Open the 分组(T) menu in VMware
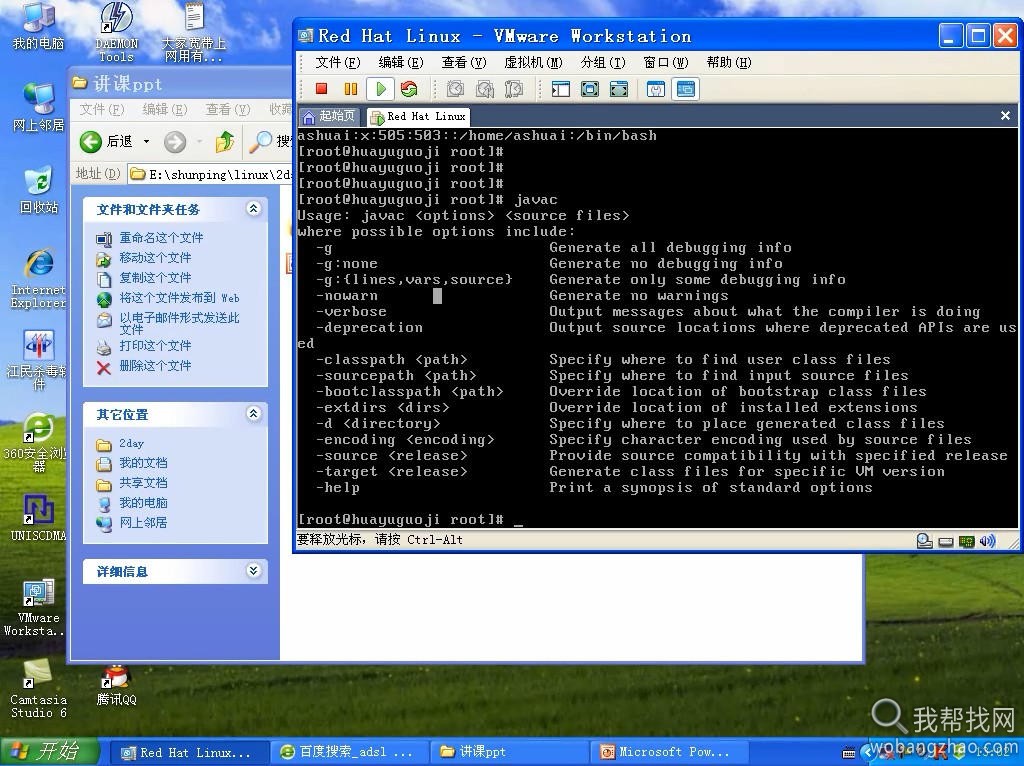This screenshot has width=1024, height=766. (603, 63)
